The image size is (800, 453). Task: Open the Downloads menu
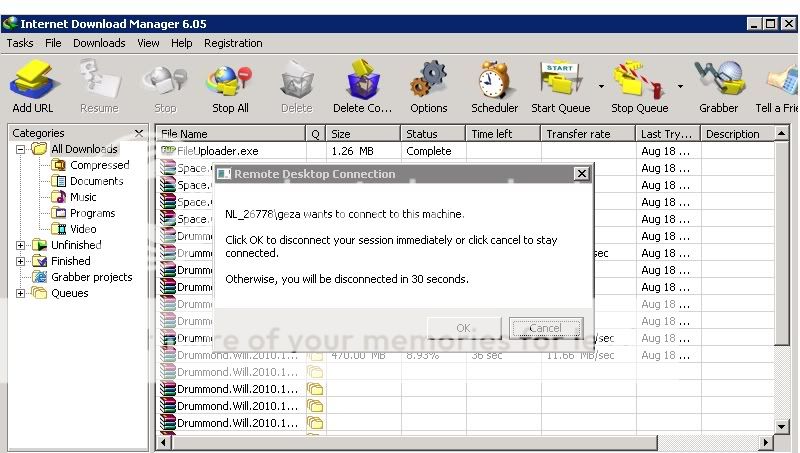[99, 43]
